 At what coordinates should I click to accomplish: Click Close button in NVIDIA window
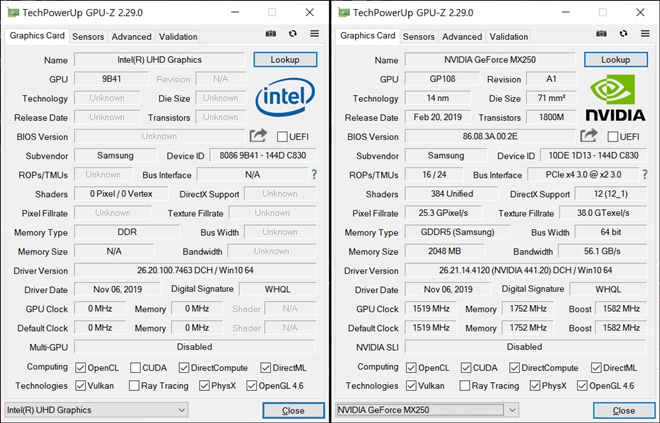point(624,410)
